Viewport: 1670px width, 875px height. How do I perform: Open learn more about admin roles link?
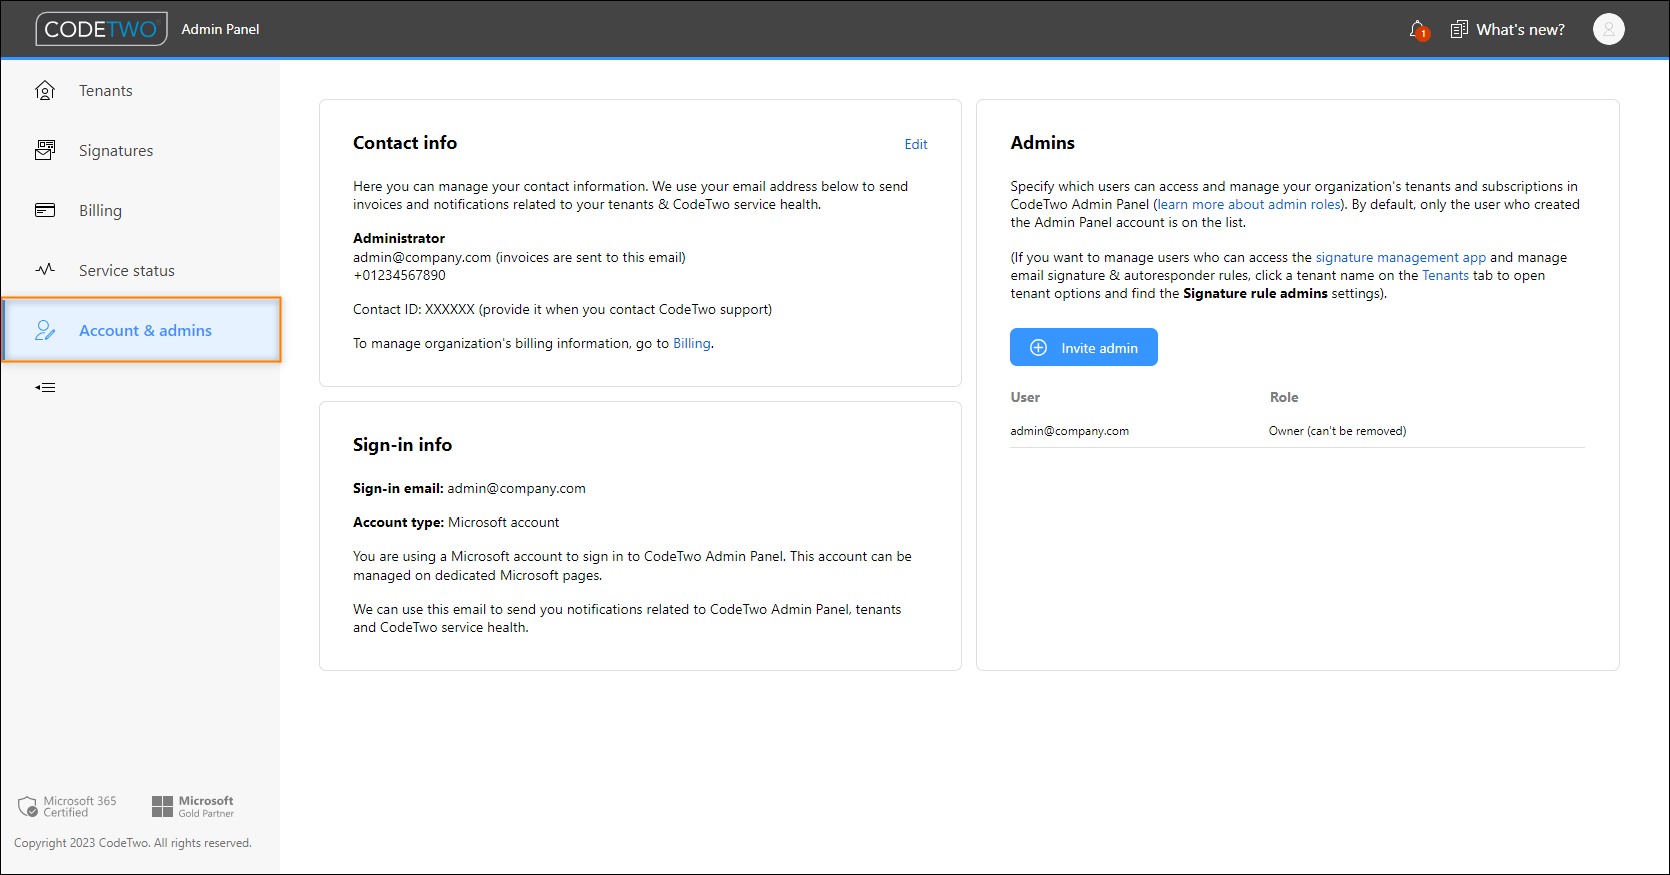[x=1249, y=204]
